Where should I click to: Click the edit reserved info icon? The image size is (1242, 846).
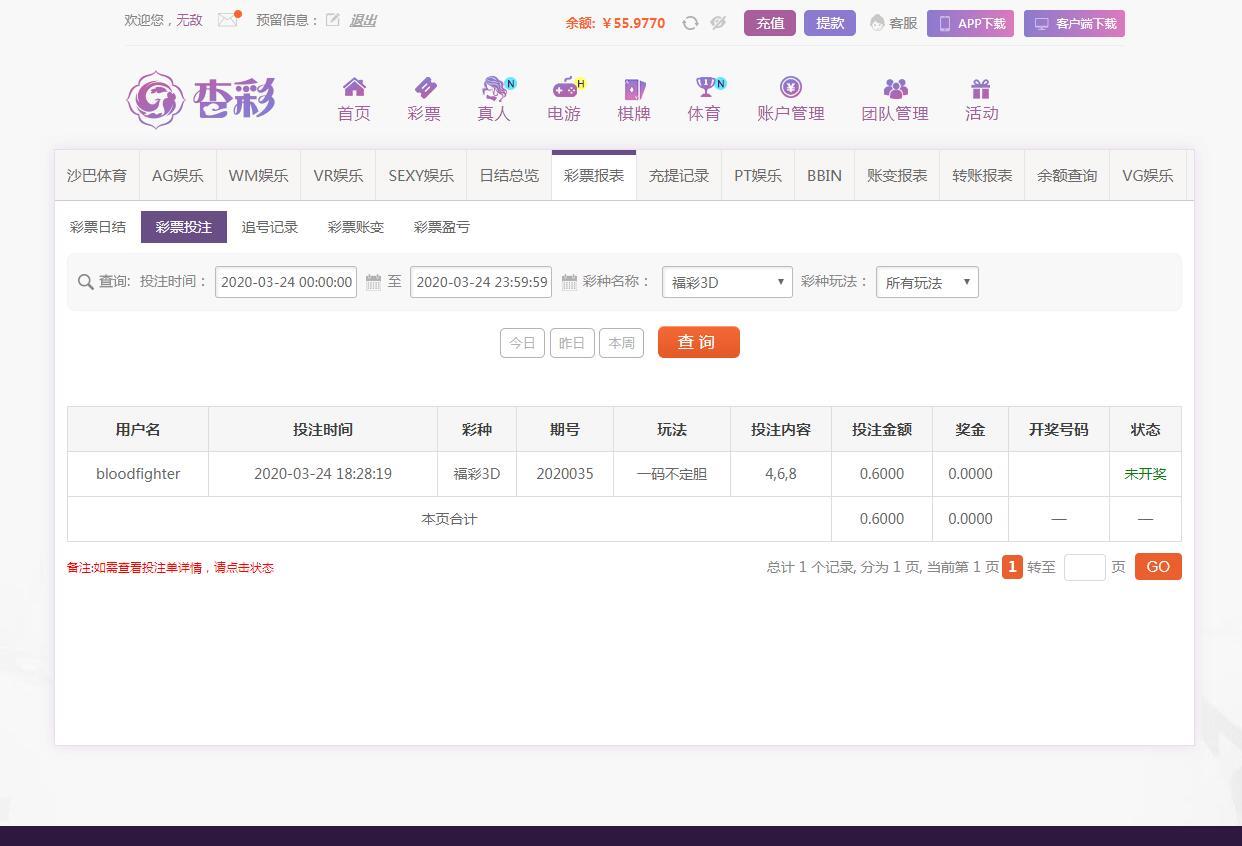tap(333, 20)
